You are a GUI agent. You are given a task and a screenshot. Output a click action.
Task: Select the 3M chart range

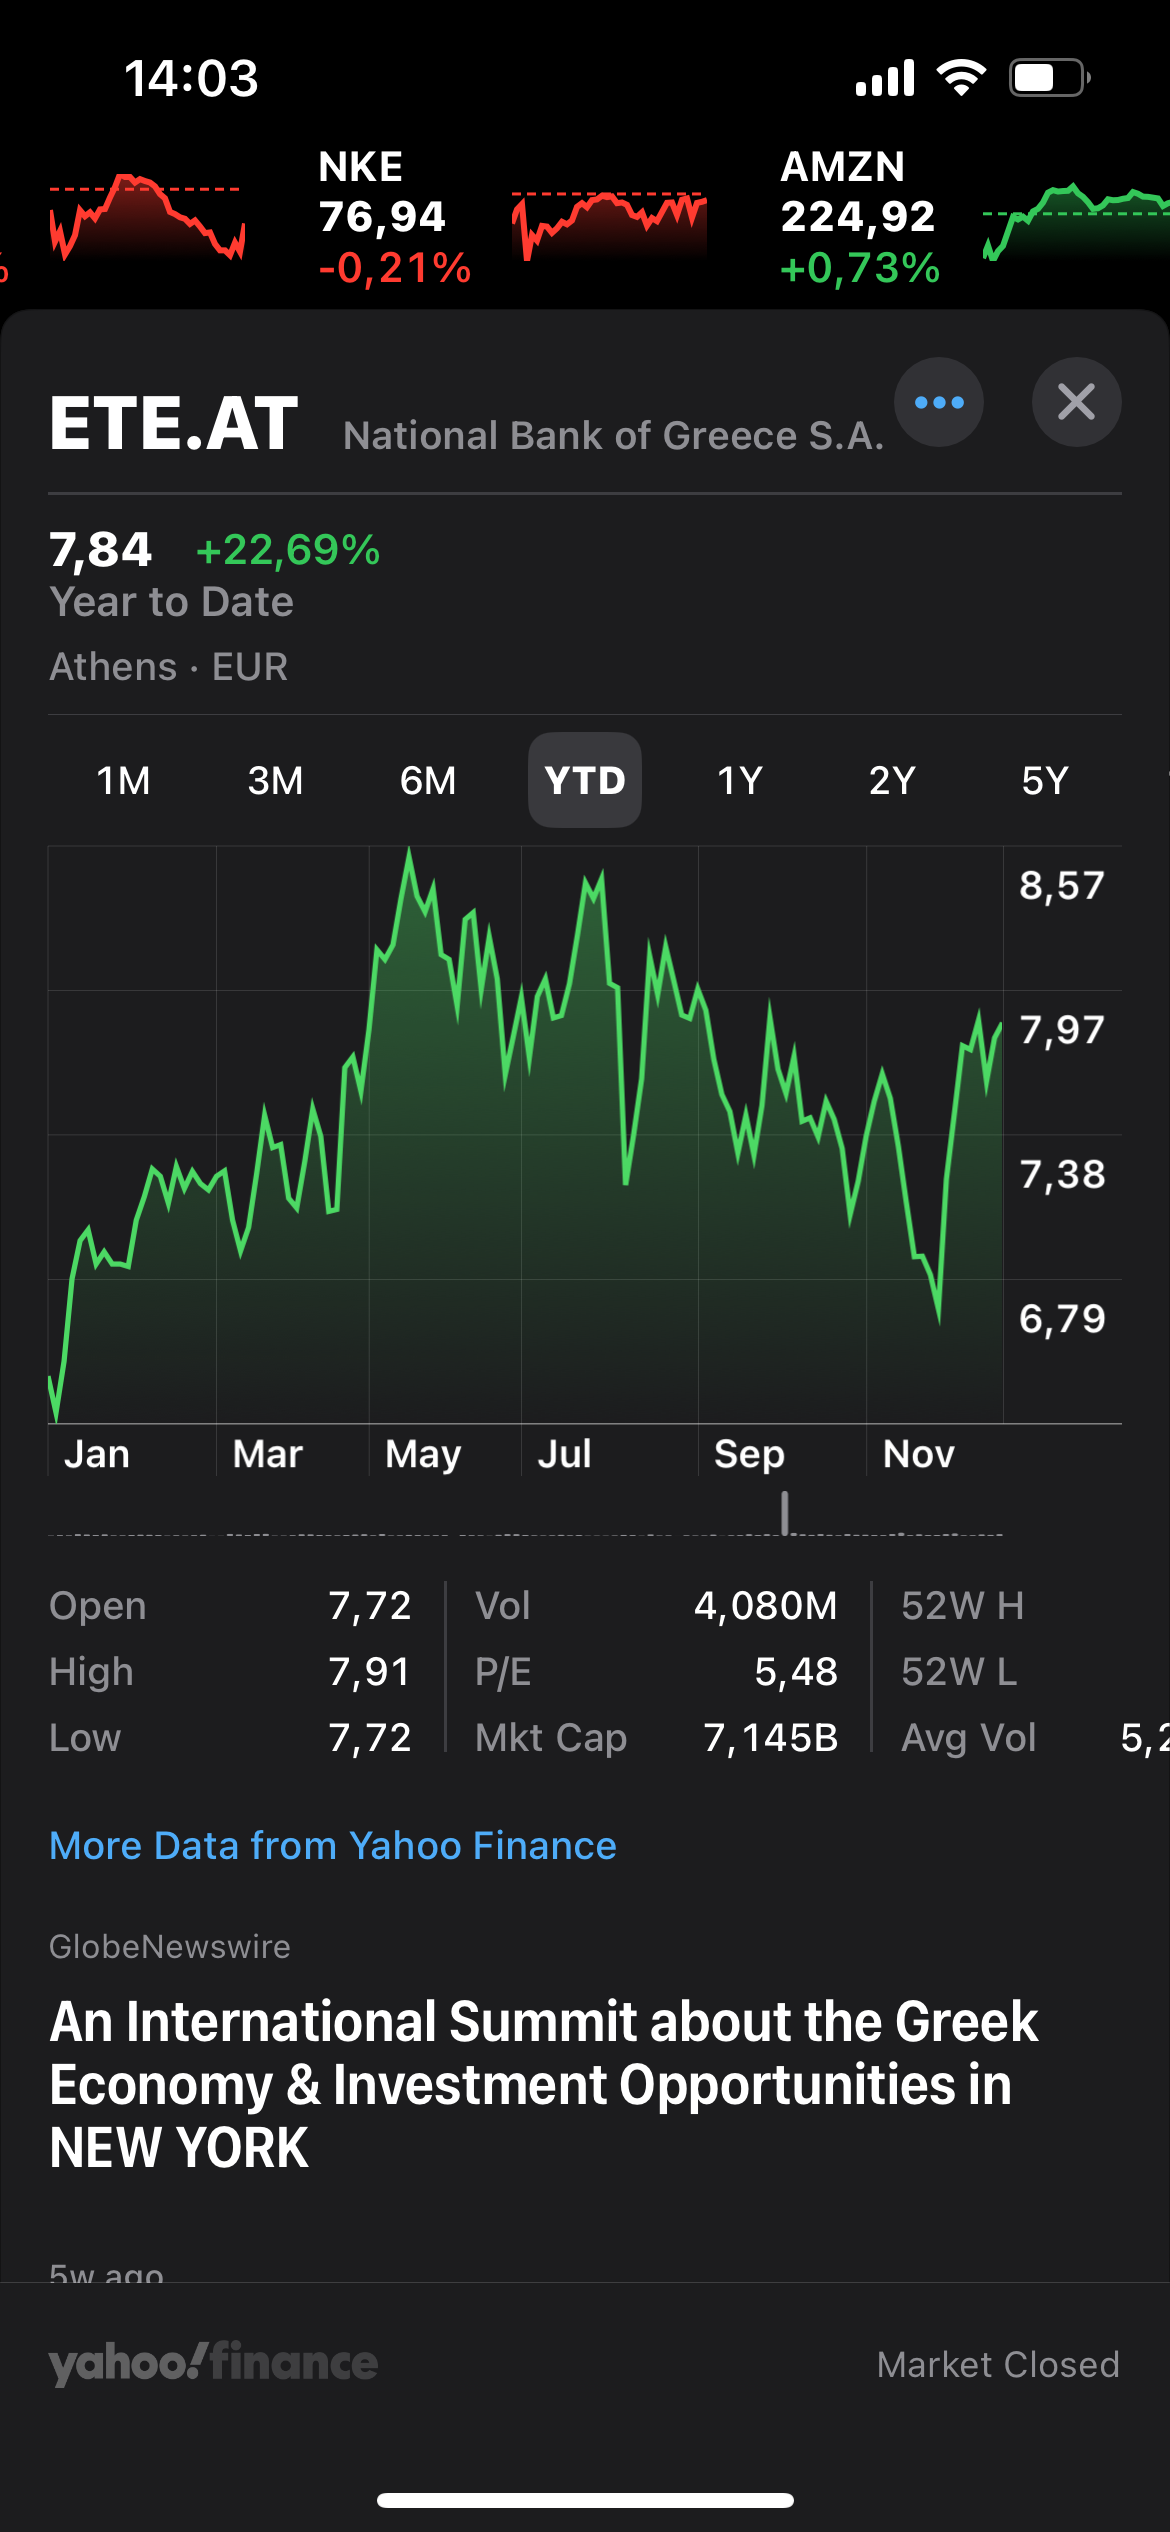(275, 780)
